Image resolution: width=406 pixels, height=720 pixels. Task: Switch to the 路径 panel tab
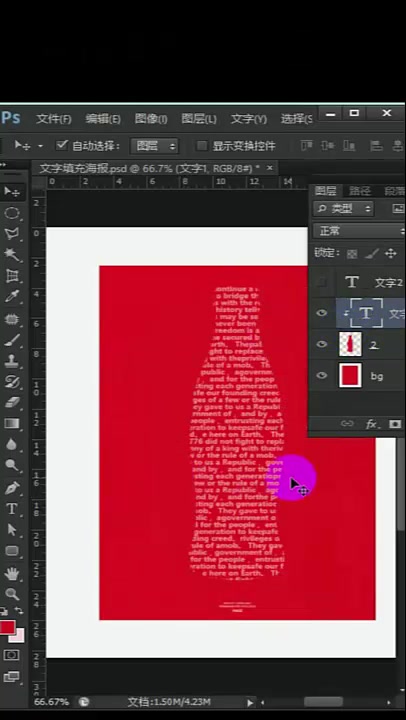click(x=360, y=191)
